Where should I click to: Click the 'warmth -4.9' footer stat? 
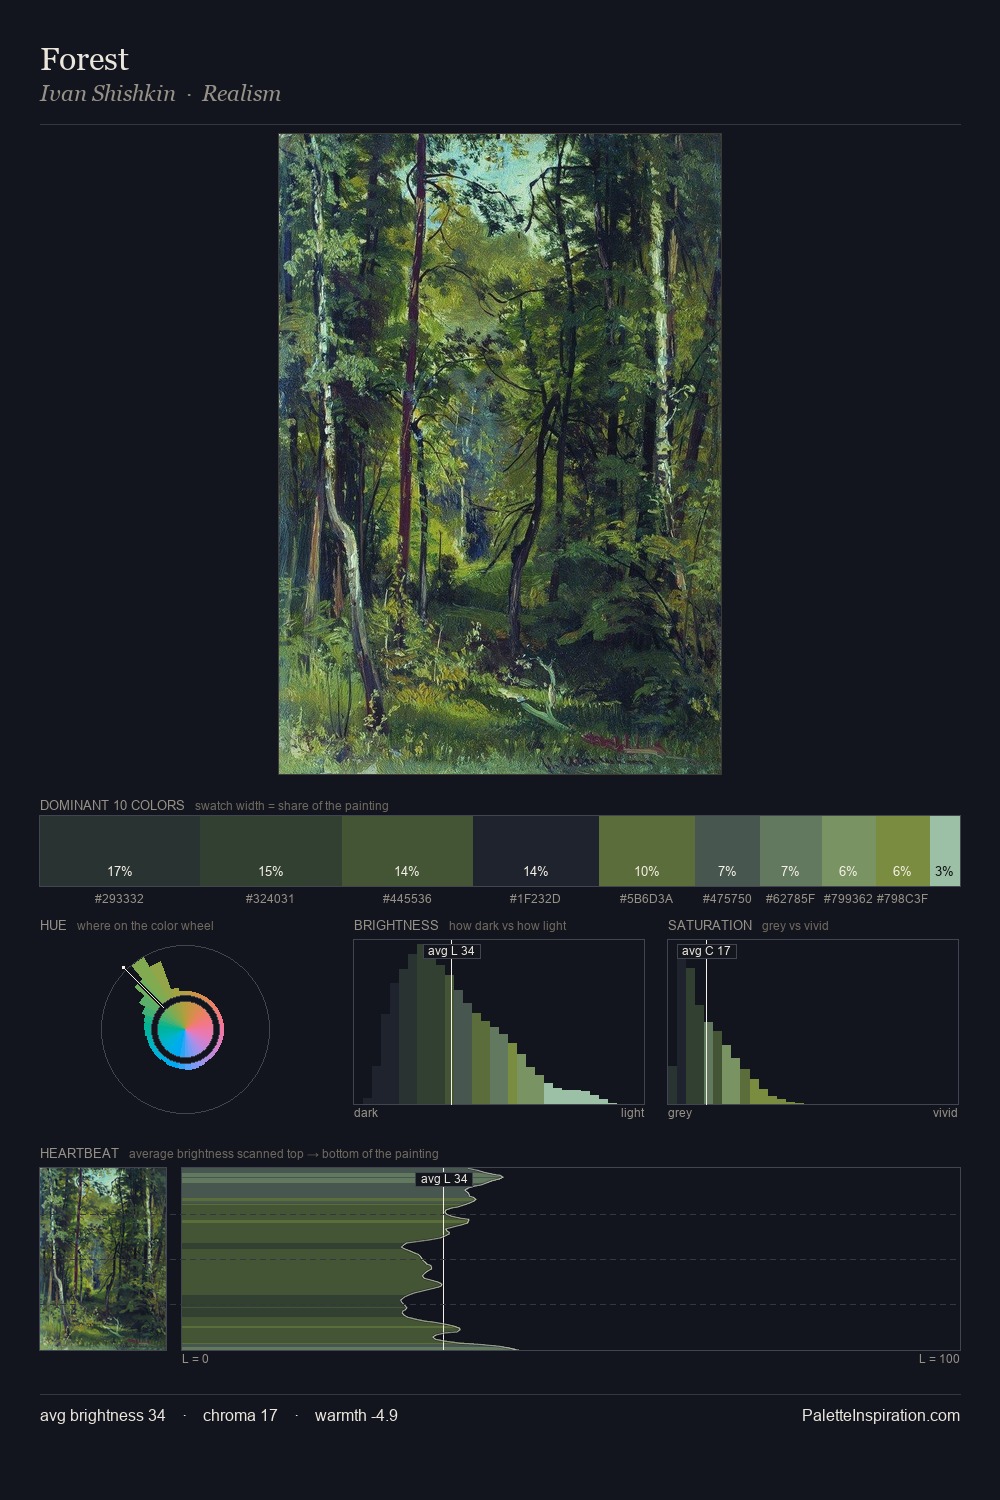356,1415
